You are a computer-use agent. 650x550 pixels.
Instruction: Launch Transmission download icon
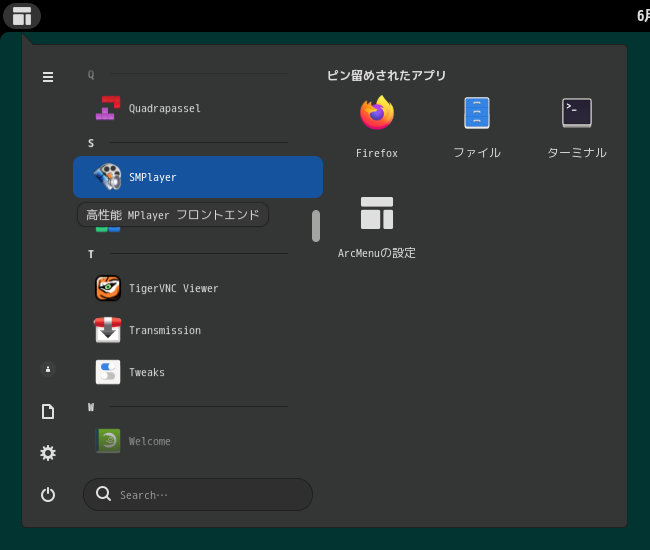pos(108,330)
